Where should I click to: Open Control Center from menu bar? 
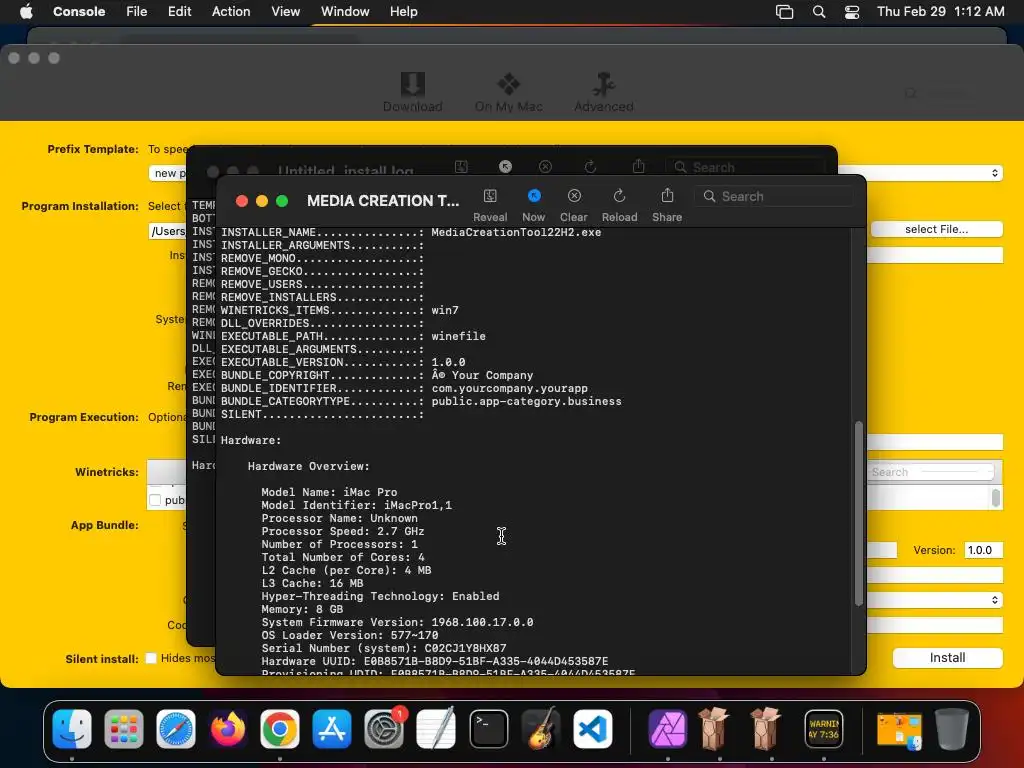point(852,12)
